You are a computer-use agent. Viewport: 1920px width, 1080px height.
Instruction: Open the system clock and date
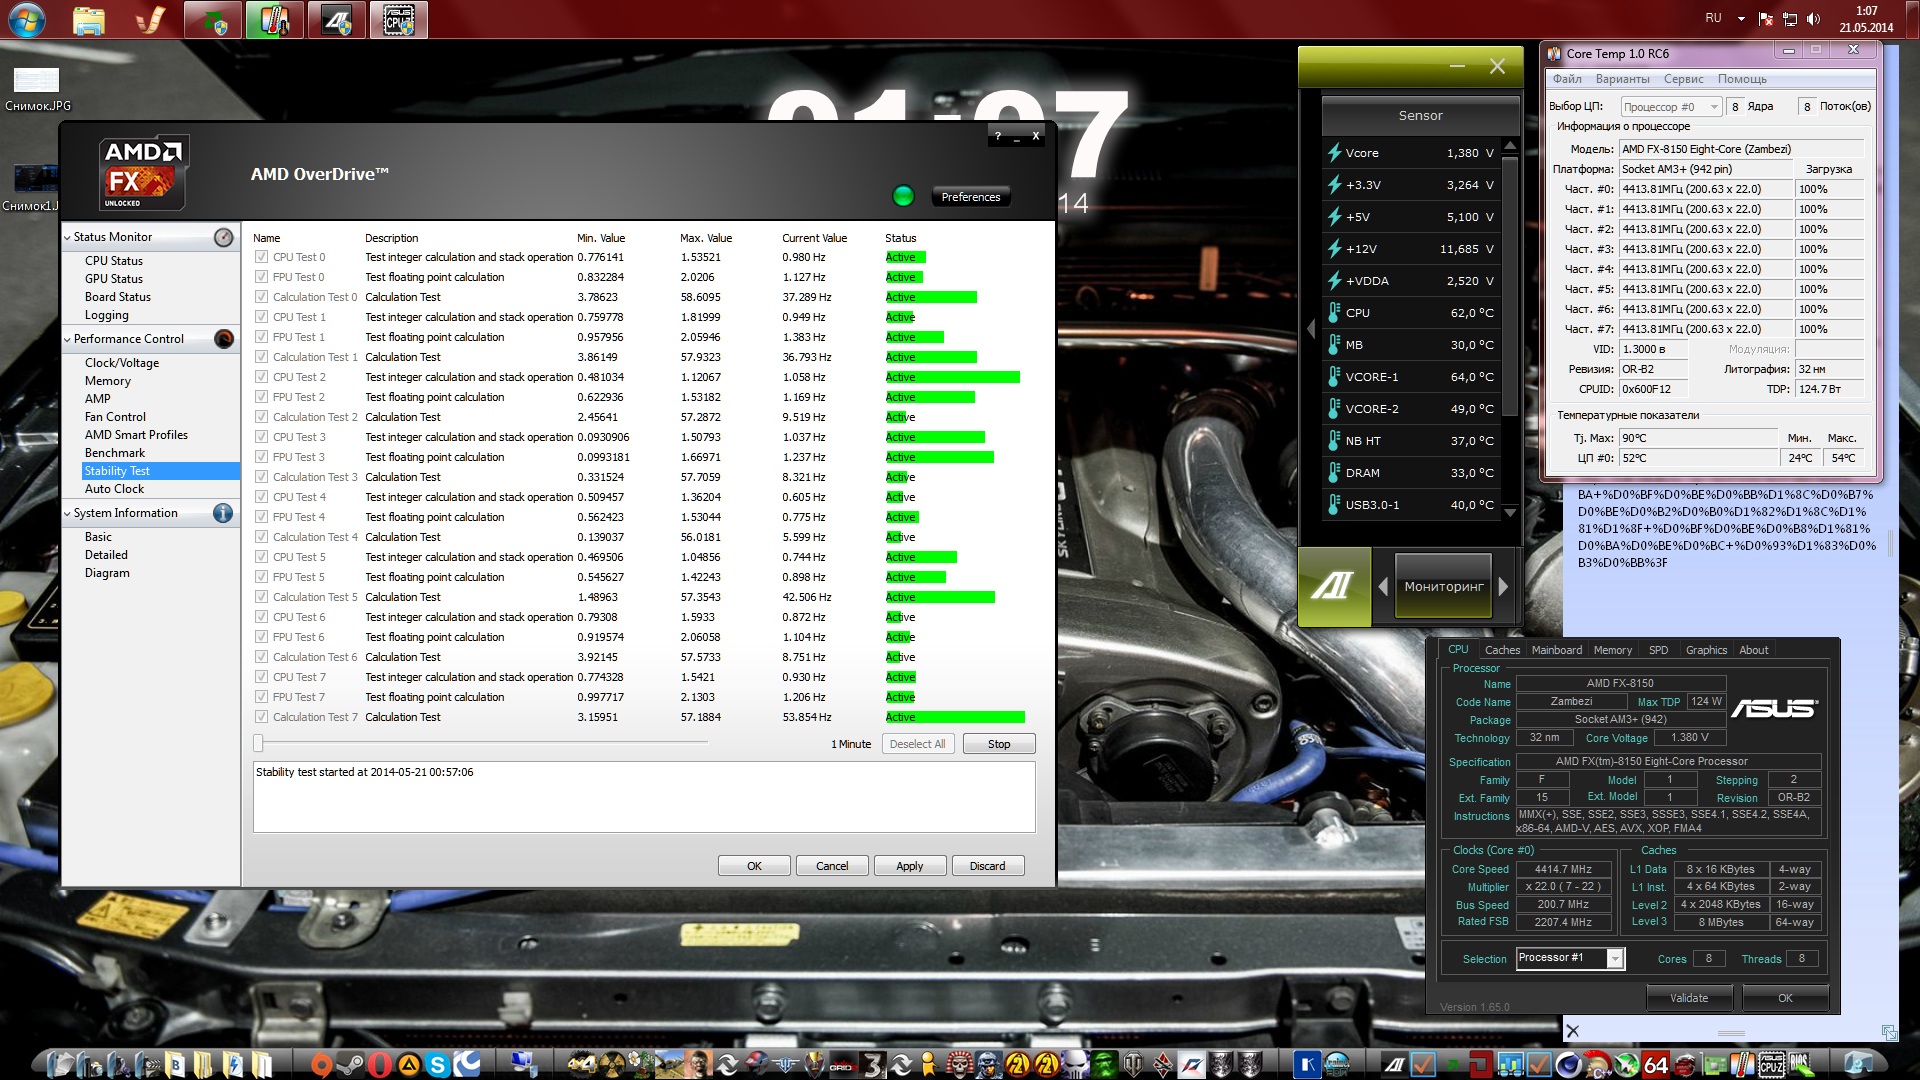coord(1866,19)
